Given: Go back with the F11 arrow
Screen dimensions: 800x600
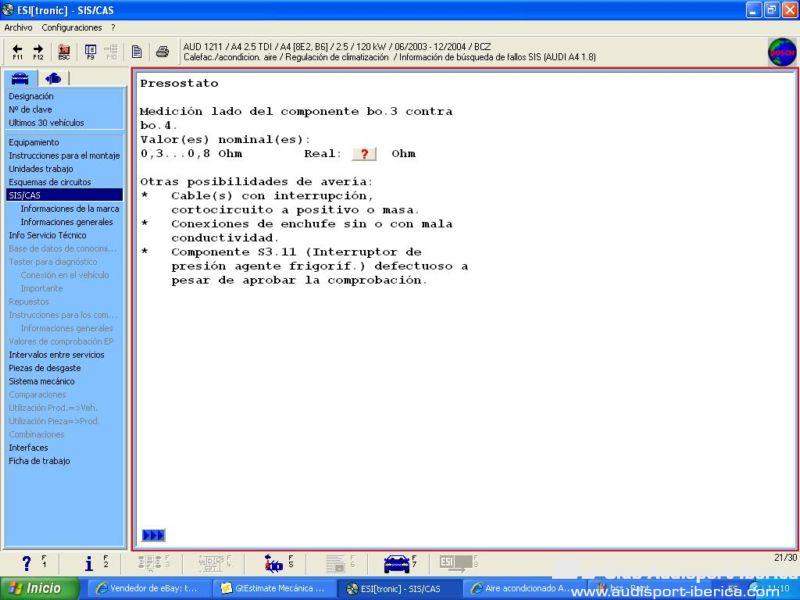Looking at the screenshot, I should click(17, 52).
